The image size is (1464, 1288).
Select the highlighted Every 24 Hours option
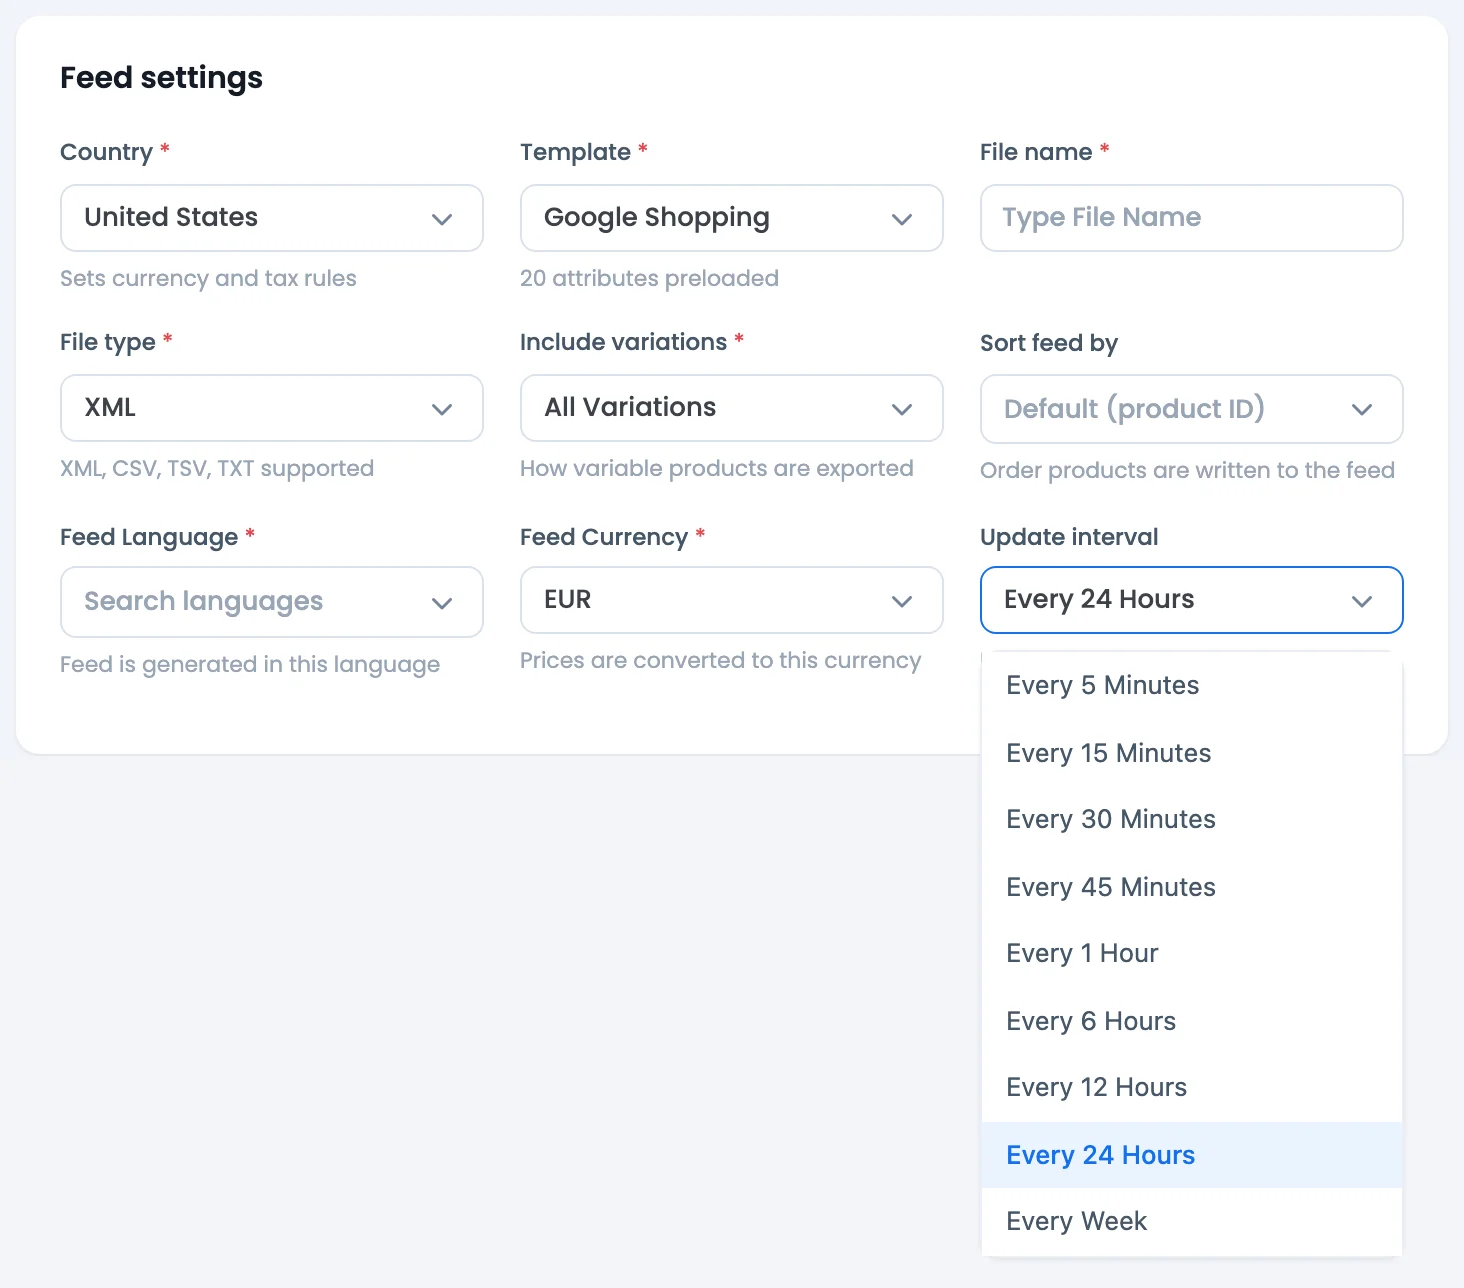tap(1191, 1155)
